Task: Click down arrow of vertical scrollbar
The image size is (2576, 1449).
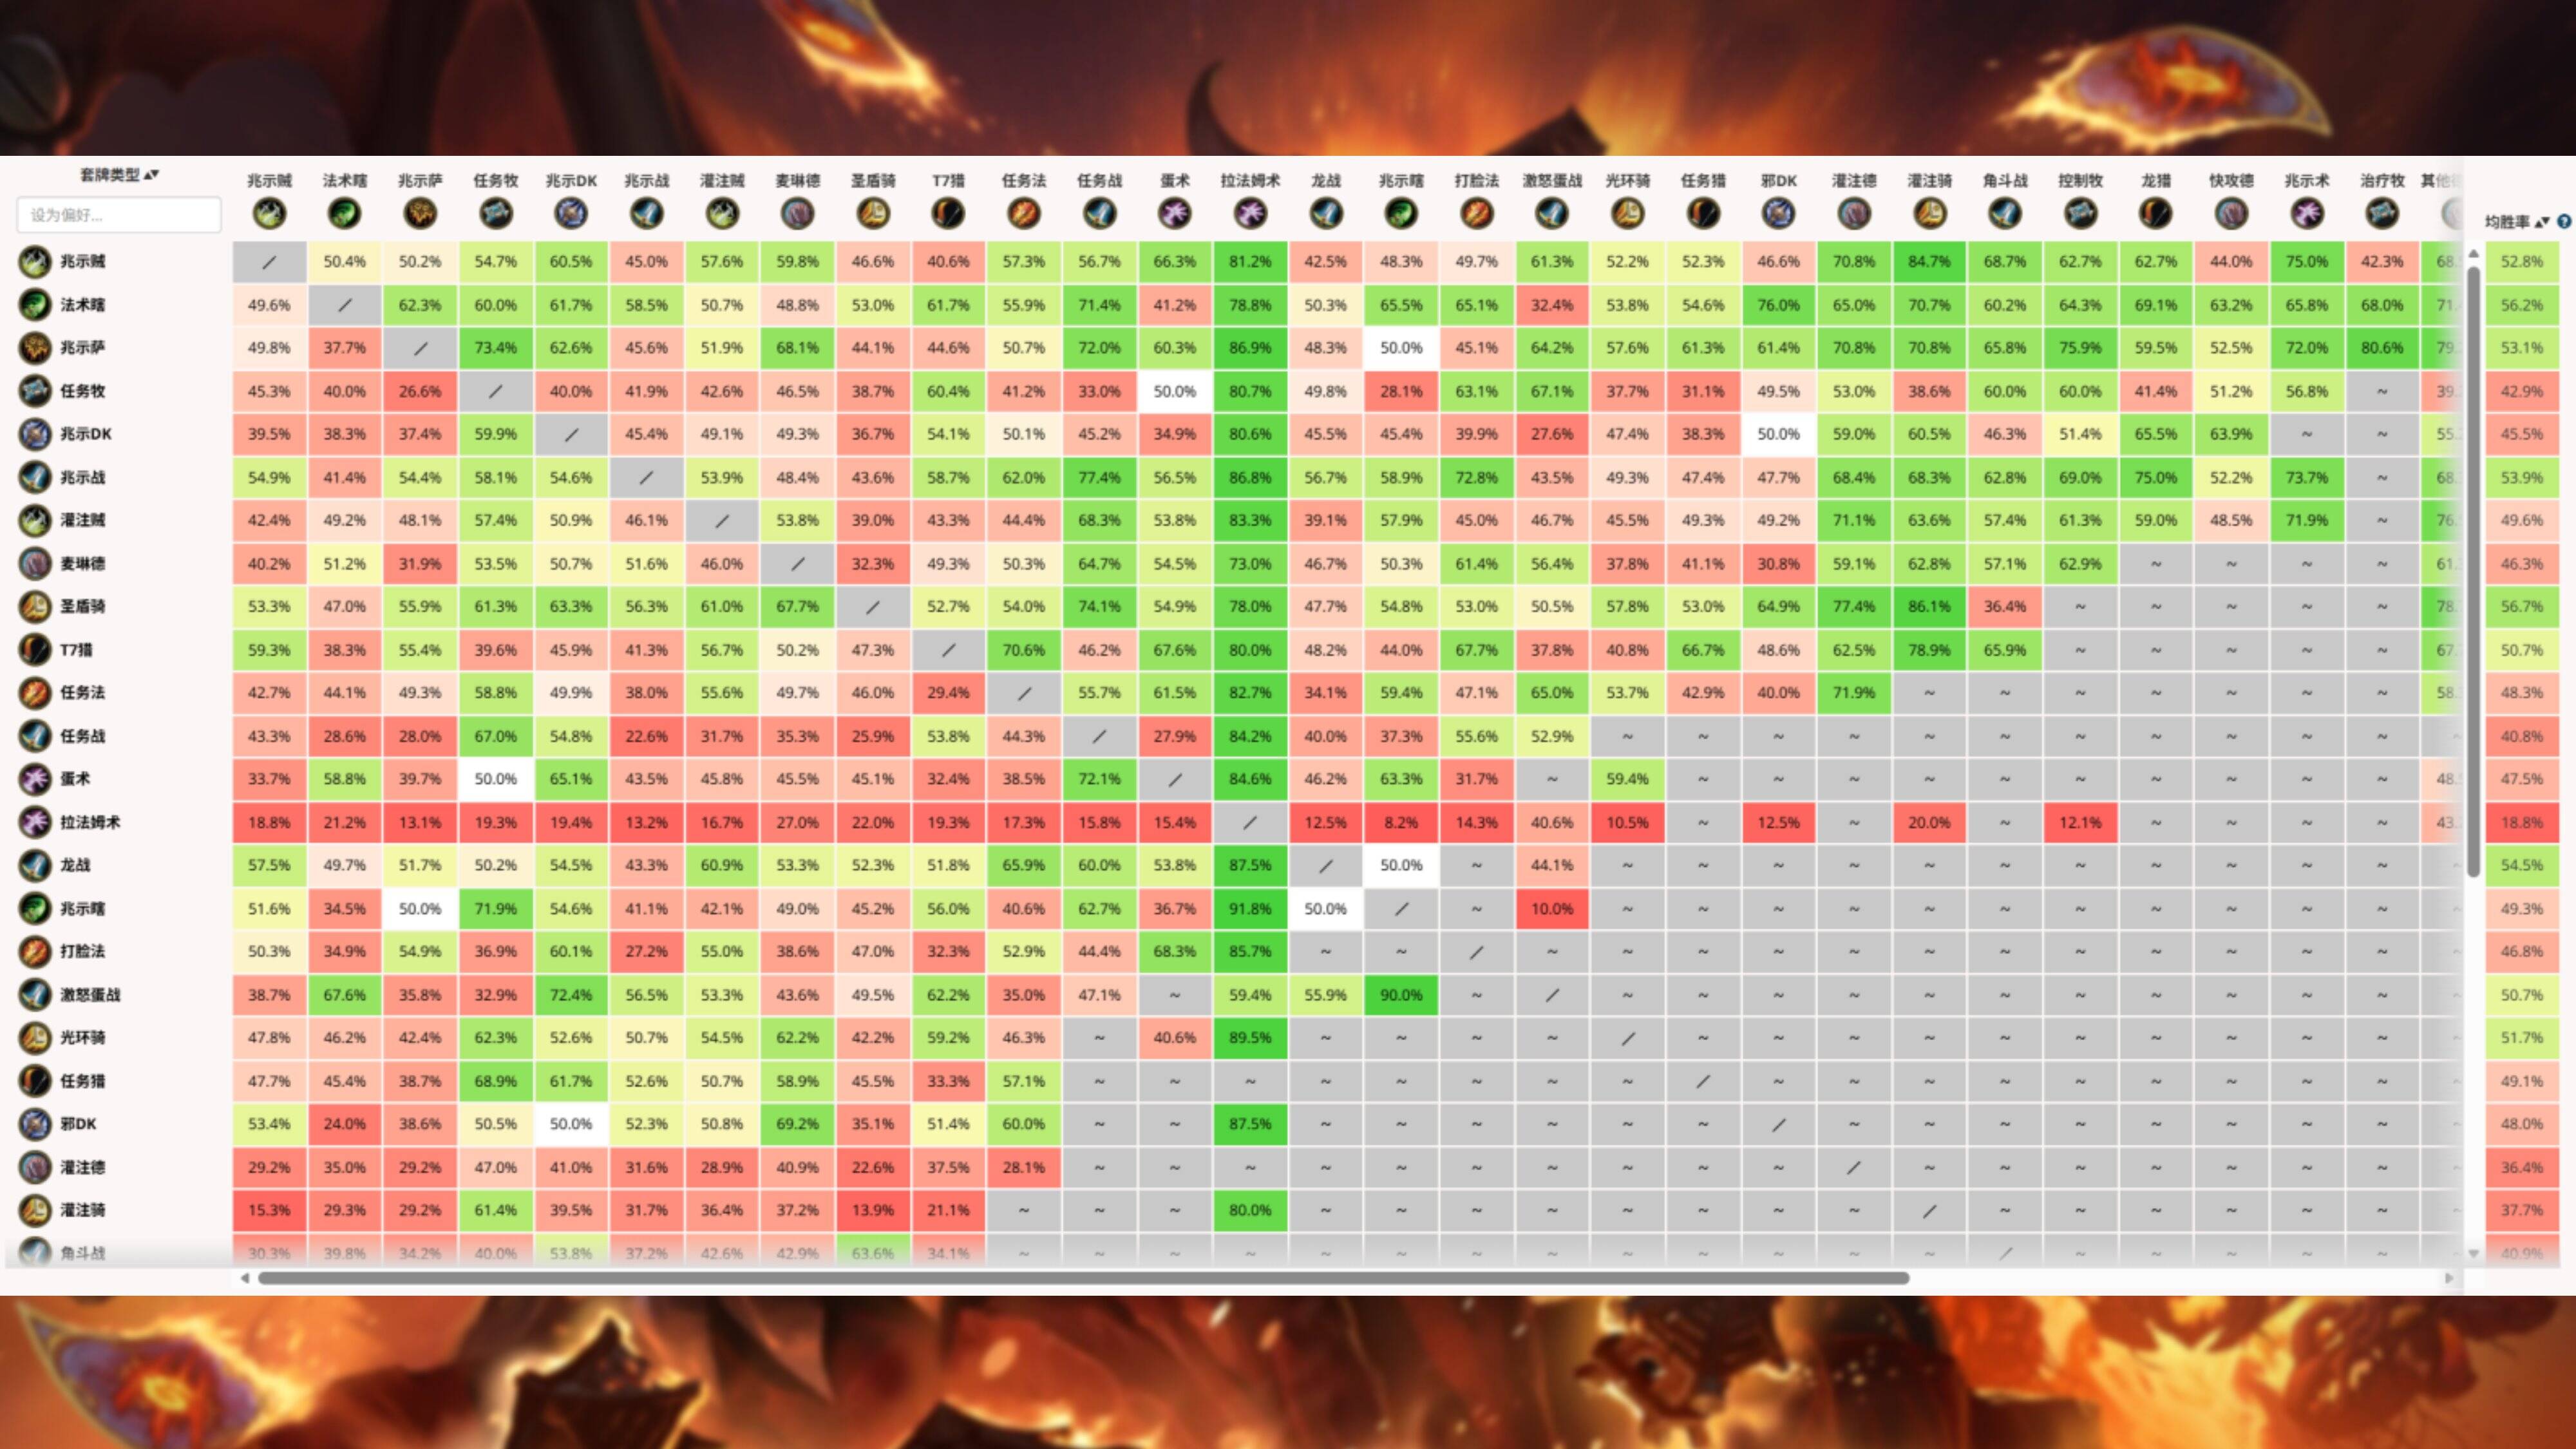Action: [2473, 1253]
